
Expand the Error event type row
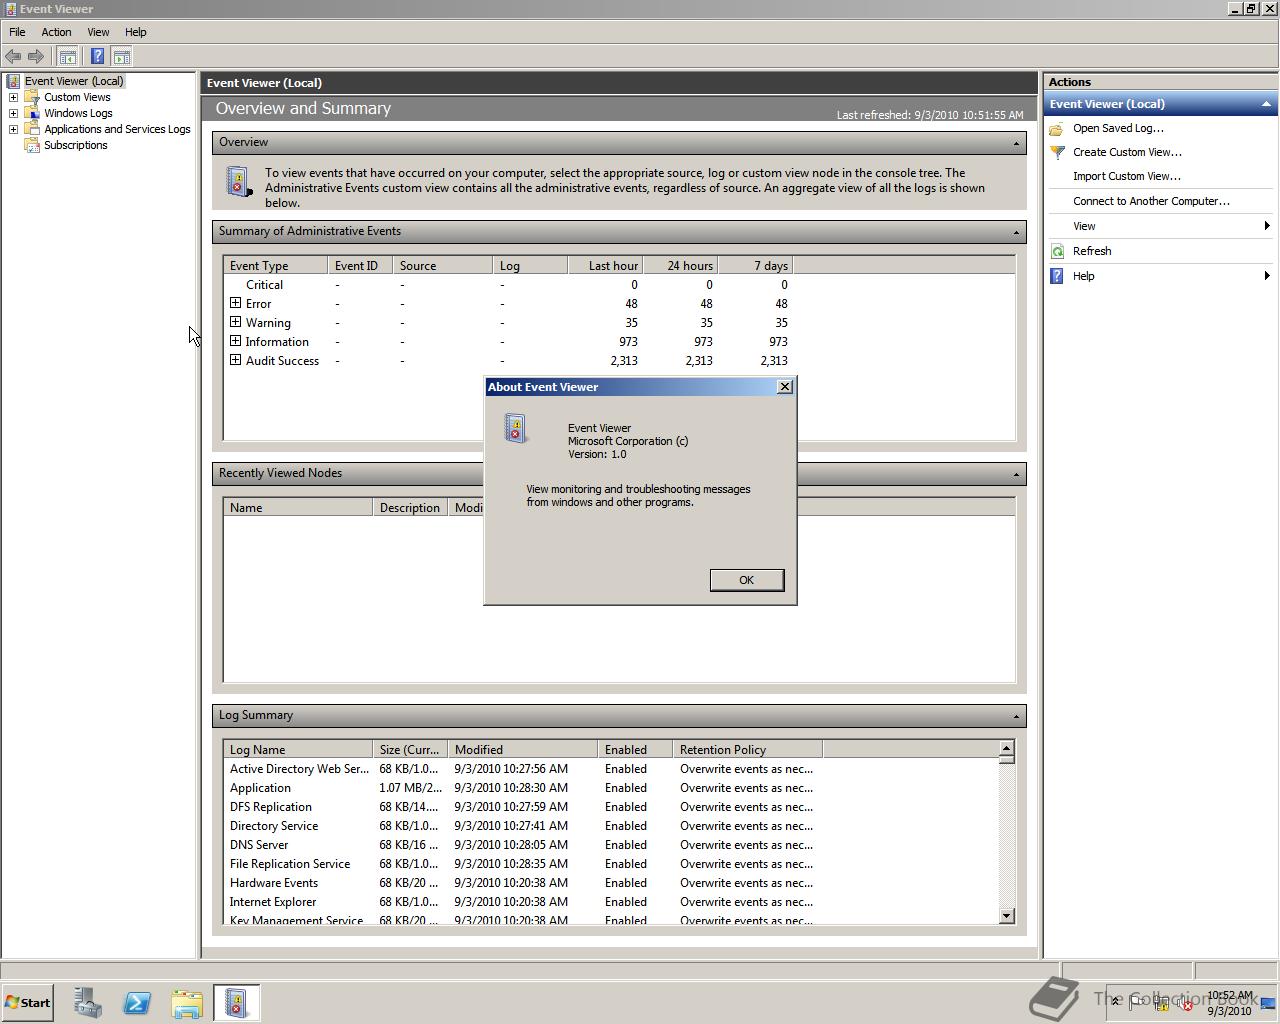point(235,303)
